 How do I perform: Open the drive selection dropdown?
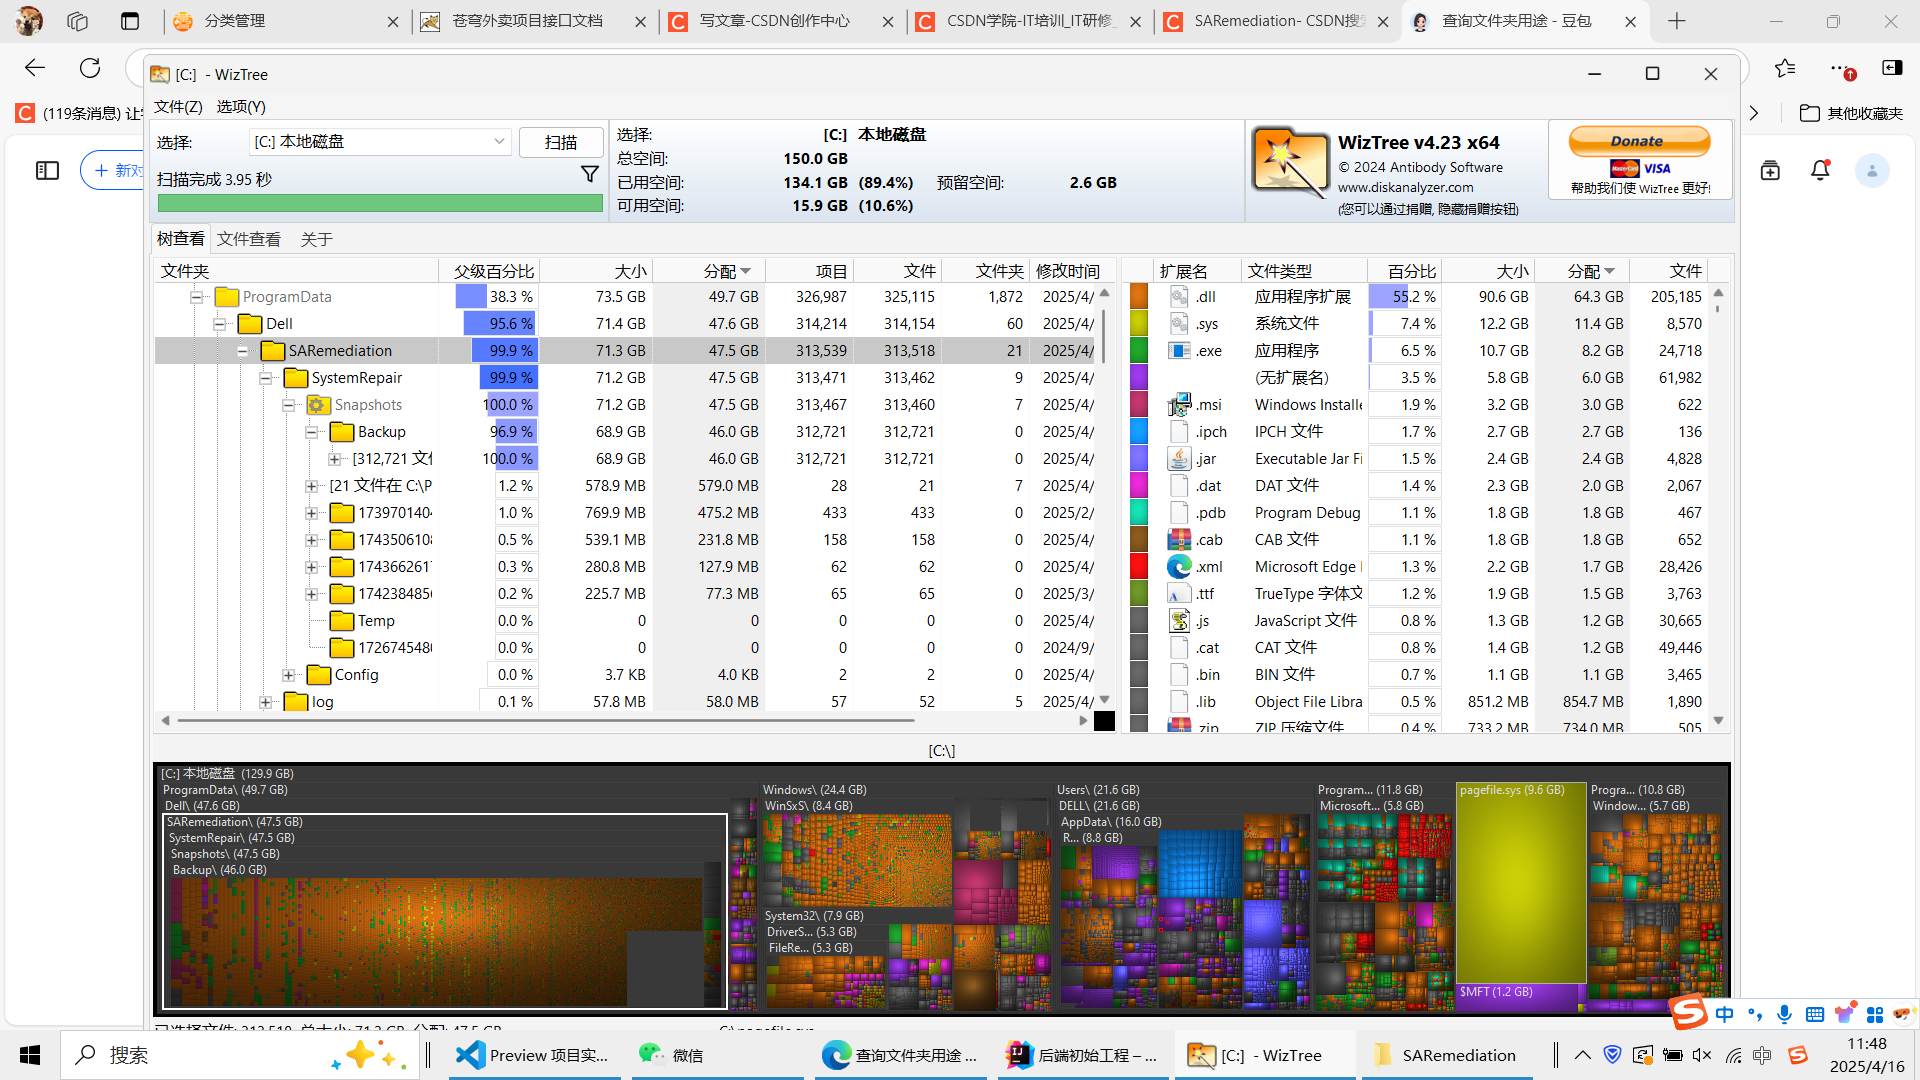498,142
